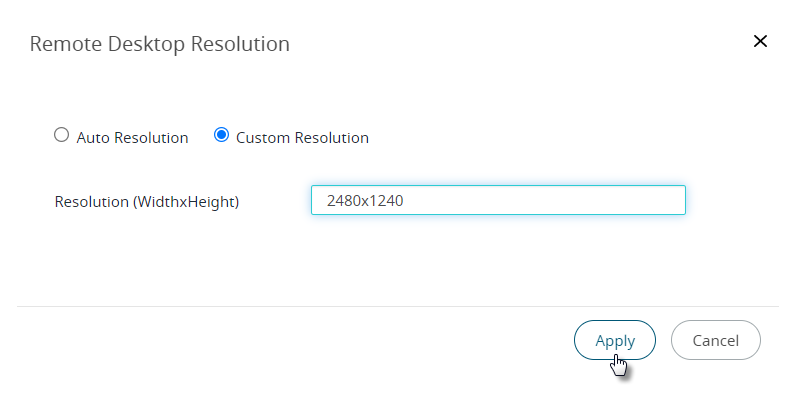Click the Apply button
This screenshot has width=796, height=396.
(615, 340)
